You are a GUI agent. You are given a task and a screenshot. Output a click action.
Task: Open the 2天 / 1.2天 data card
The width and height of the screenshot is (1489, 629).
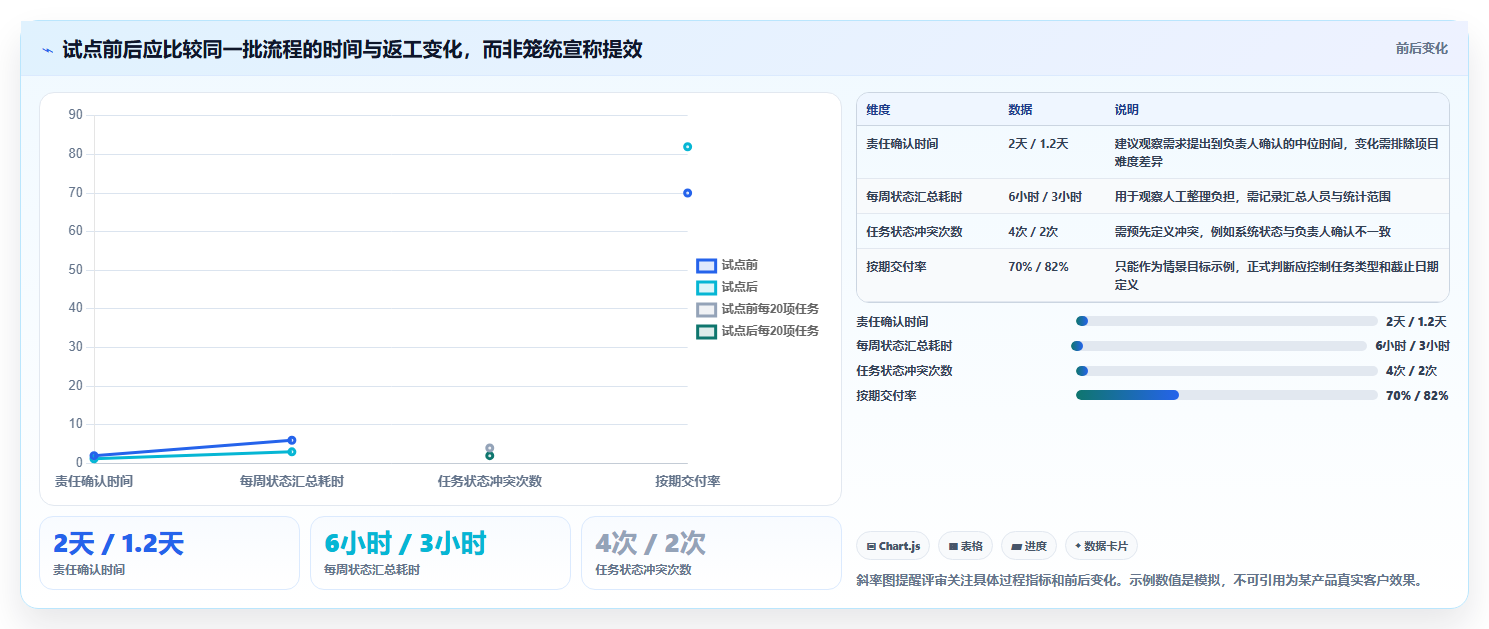(169, 553)
